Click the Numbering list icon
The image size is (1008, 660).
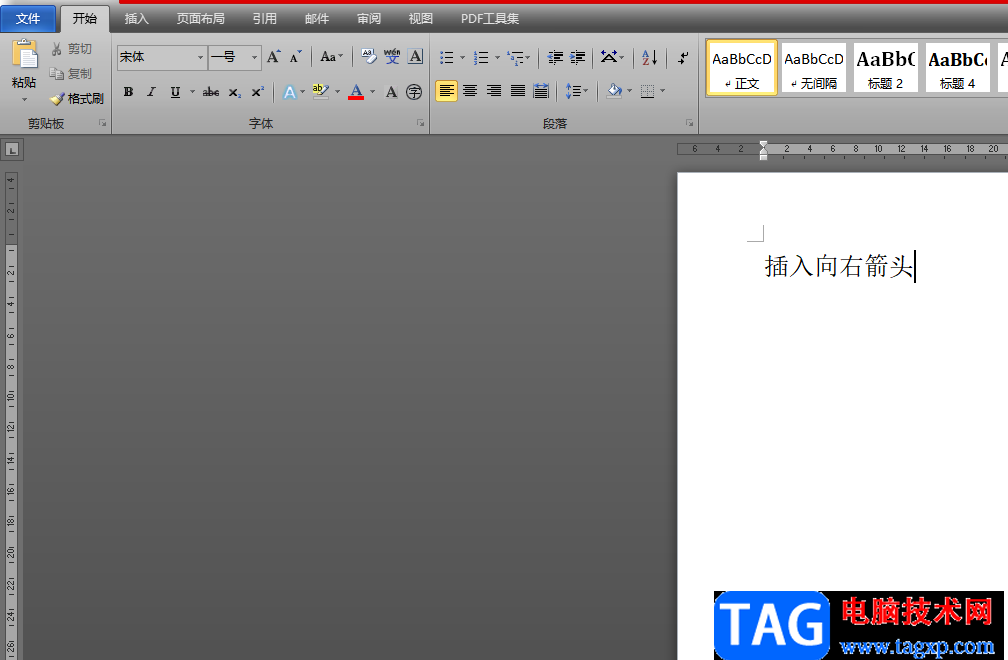(x=481, y=57)
